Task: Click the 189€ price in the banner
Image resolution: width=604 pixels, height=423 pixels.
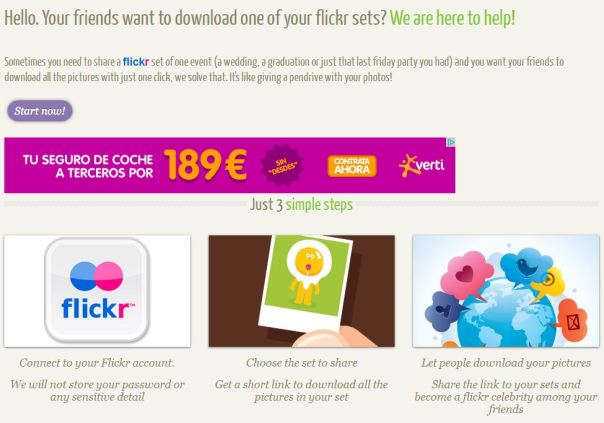Action: click(205, 165)
